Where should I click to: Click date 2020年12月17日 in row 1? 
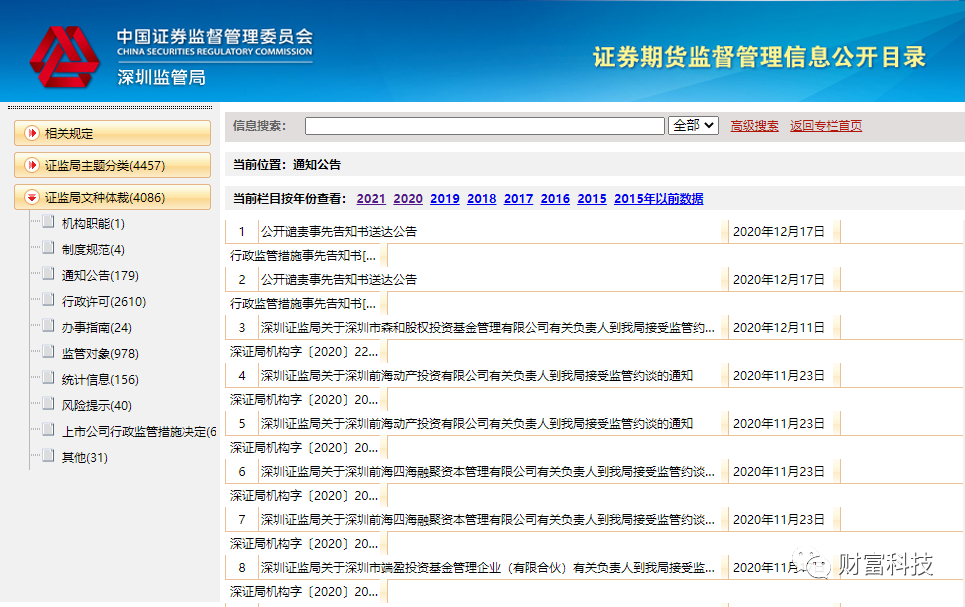779,231
